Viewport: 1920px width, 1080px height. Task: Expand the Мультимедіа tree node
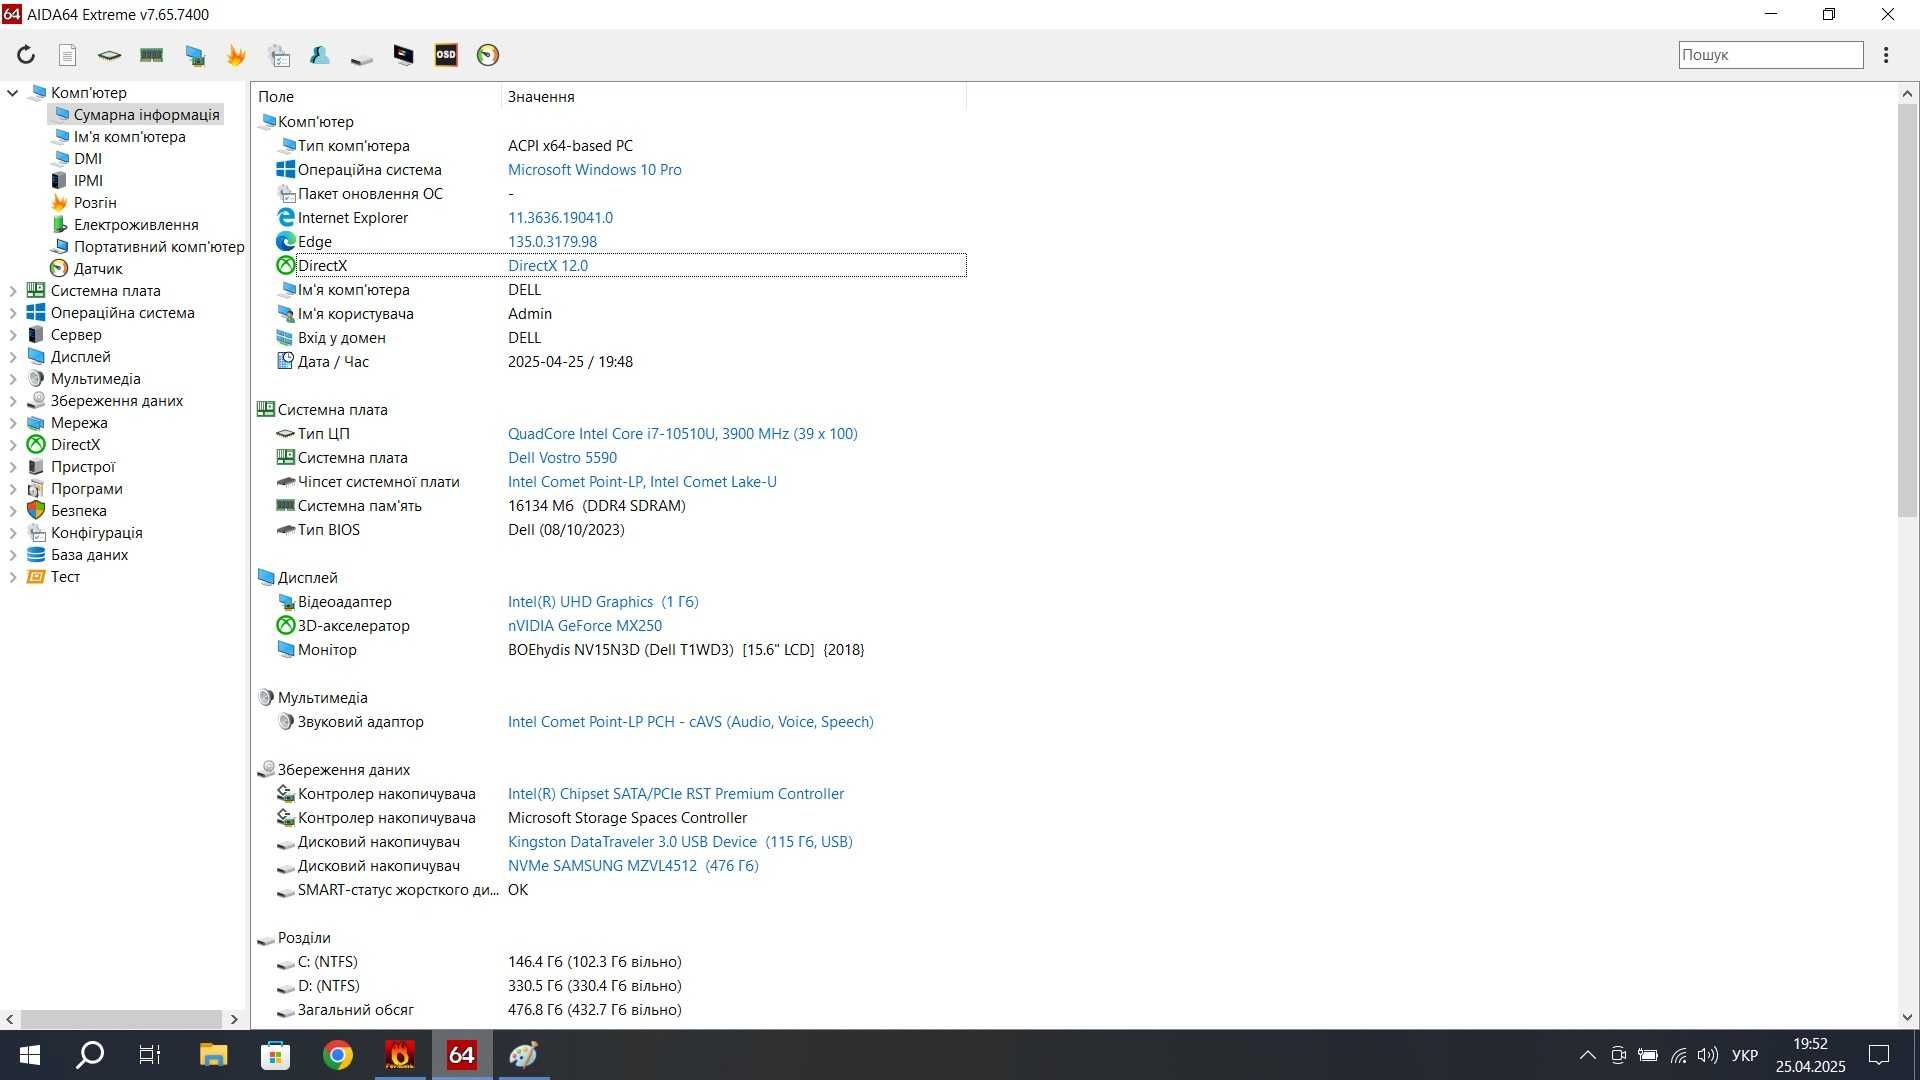coord(13,379)
